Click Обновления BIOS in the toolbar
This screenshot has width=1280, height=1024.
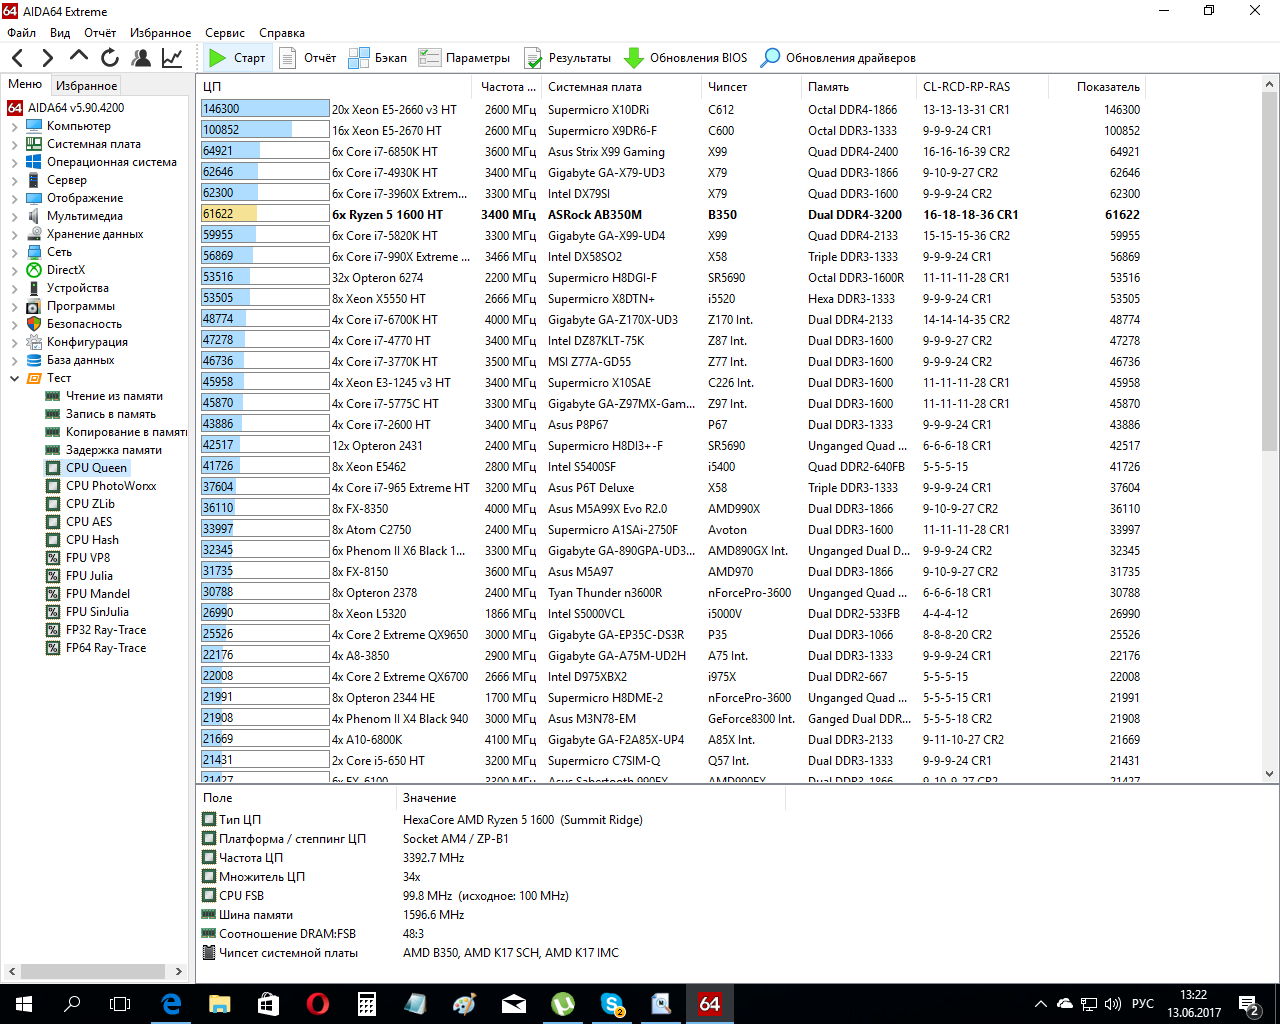(686, 58)
